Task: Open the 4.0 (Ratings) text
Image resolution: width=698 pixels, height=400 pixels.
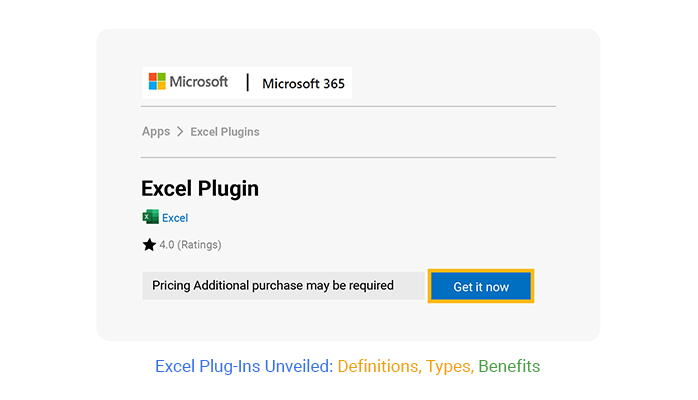Action: 190,244
